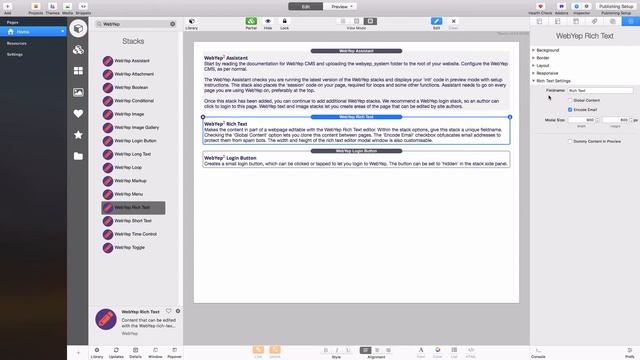Click the Add page plus icon

point(7,6)
